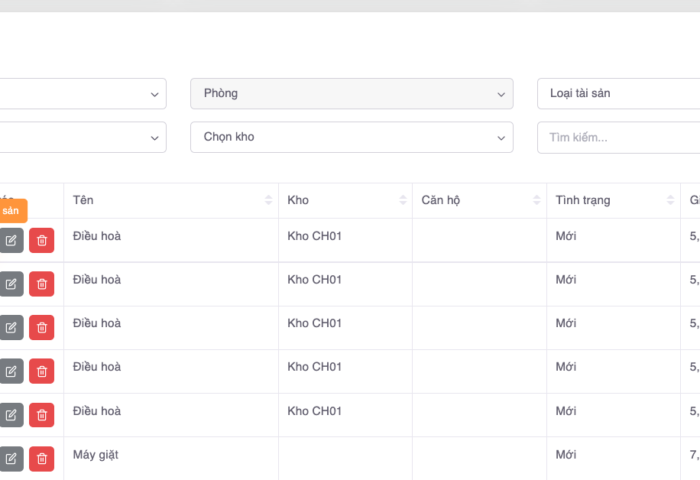Expand the second-row left partially visible dropdown

[x=82, y=137]
